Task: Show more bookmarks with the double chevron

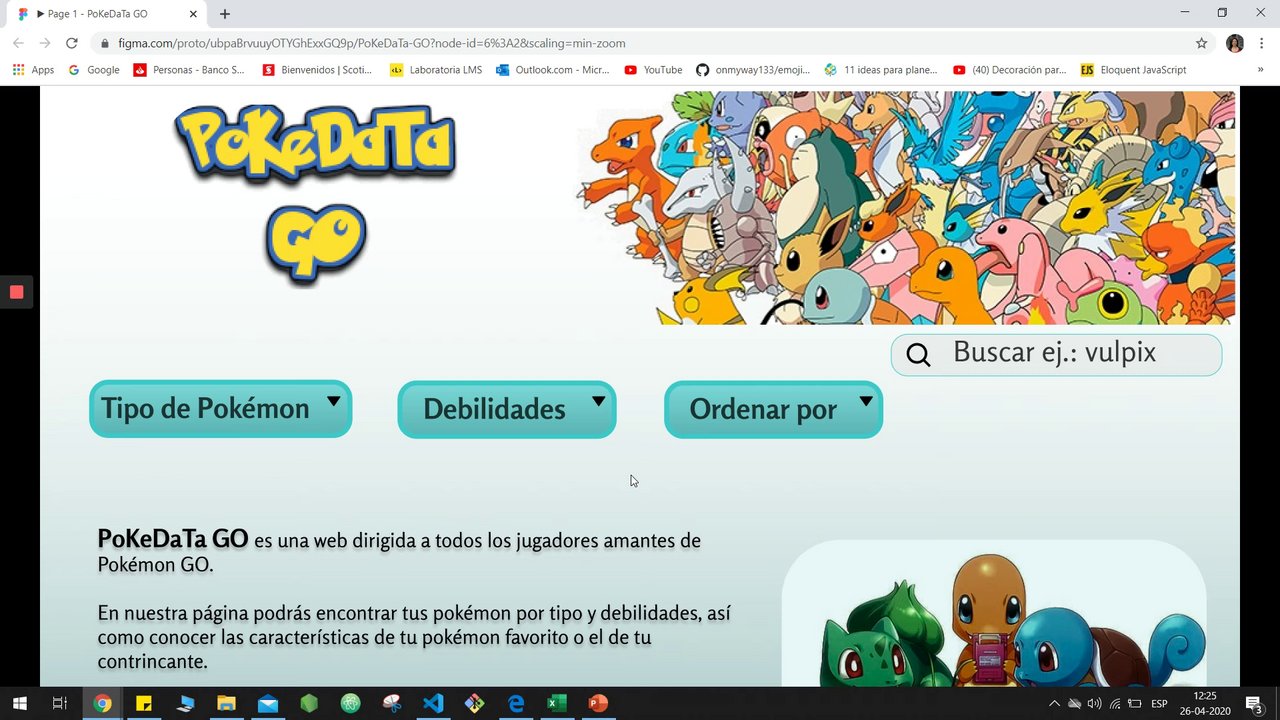Action: tap(1261, 70)
